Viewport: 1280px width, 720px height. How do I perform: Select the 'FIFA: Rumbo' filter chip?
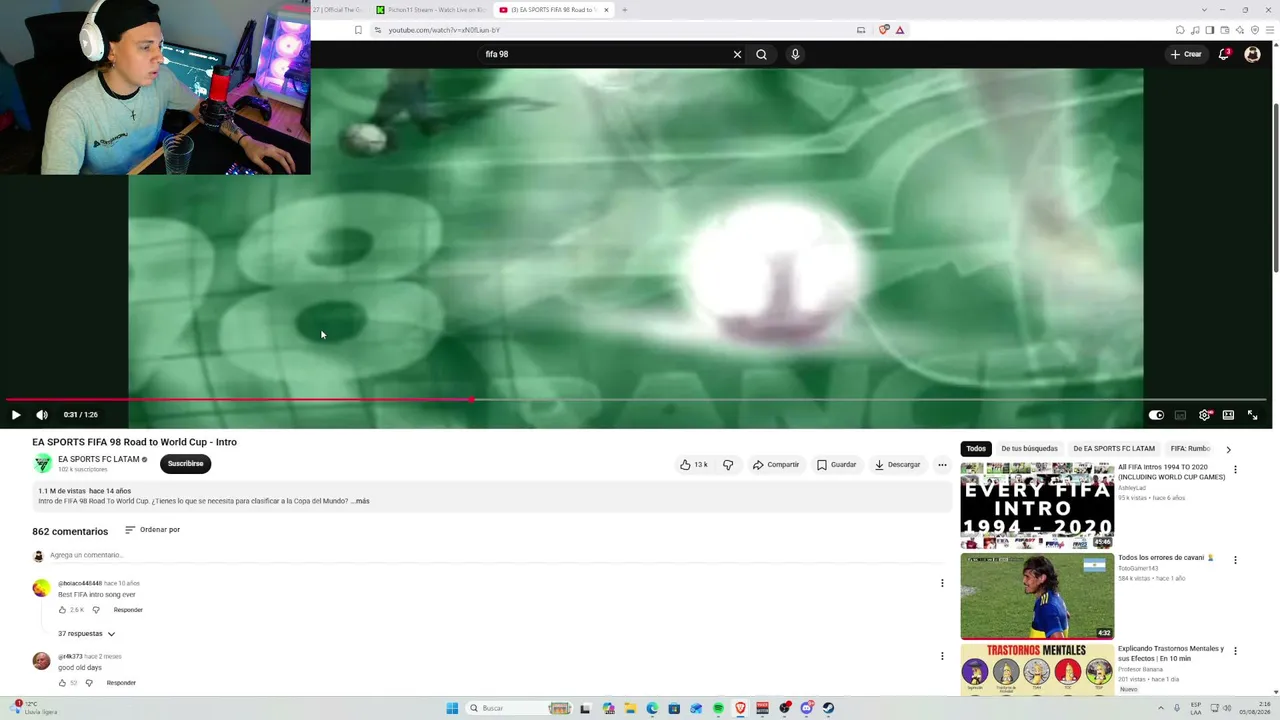pyautogui.click(x=1190, y=449)
